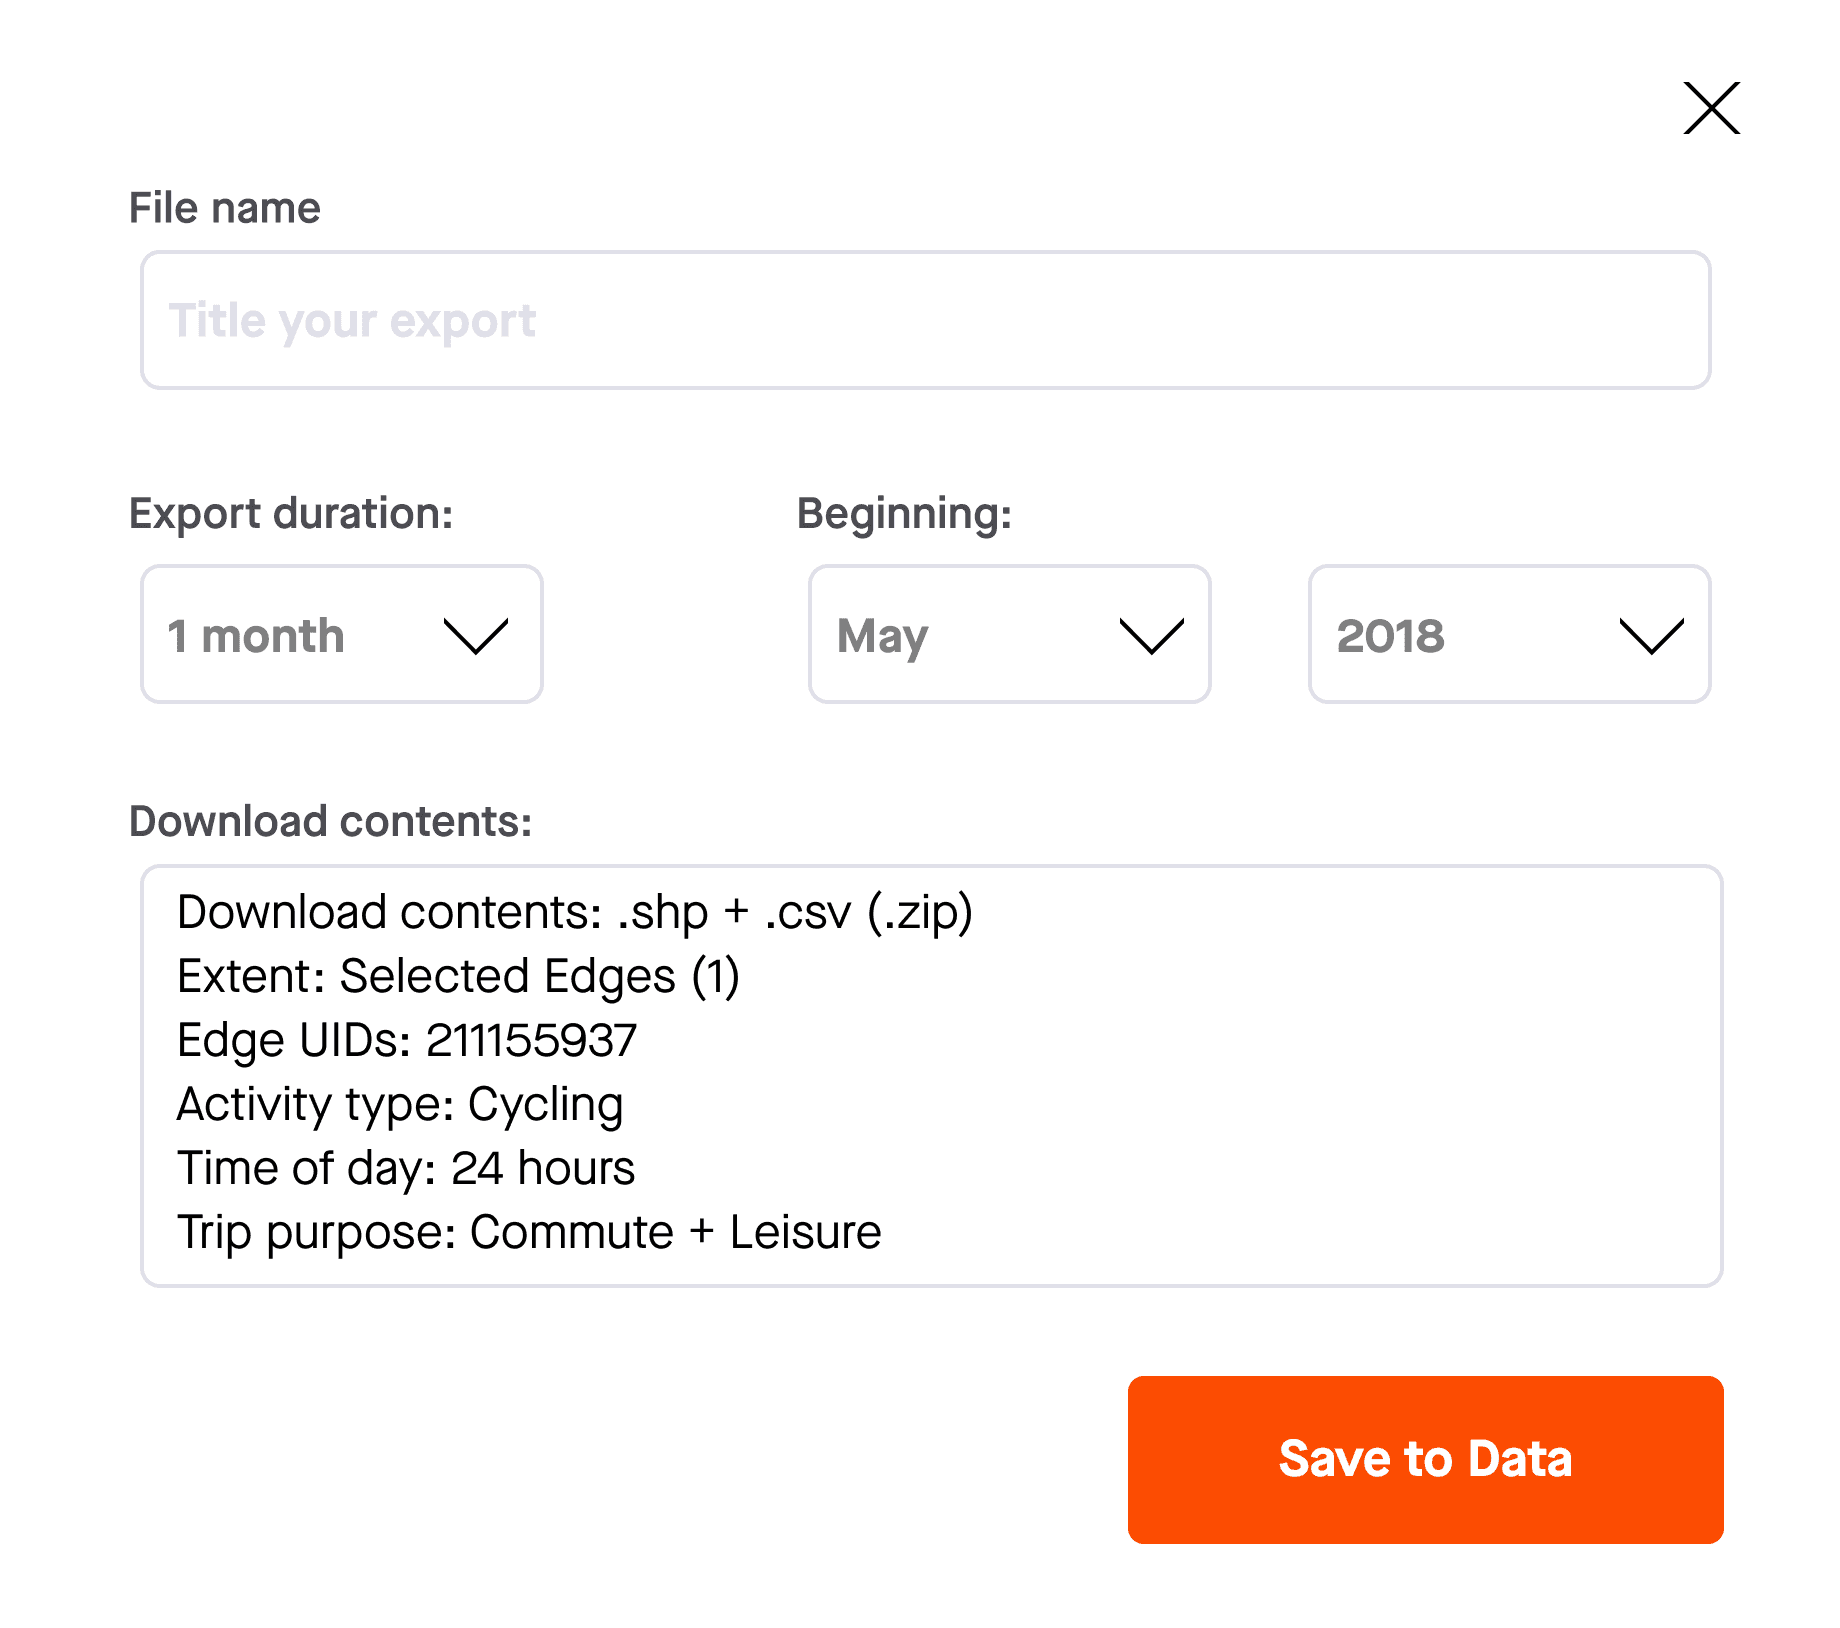This screenshot has width=1840, height=1628.
Task: Click the chevron arrow beside '2018'
Action: tap(1651, 636)
